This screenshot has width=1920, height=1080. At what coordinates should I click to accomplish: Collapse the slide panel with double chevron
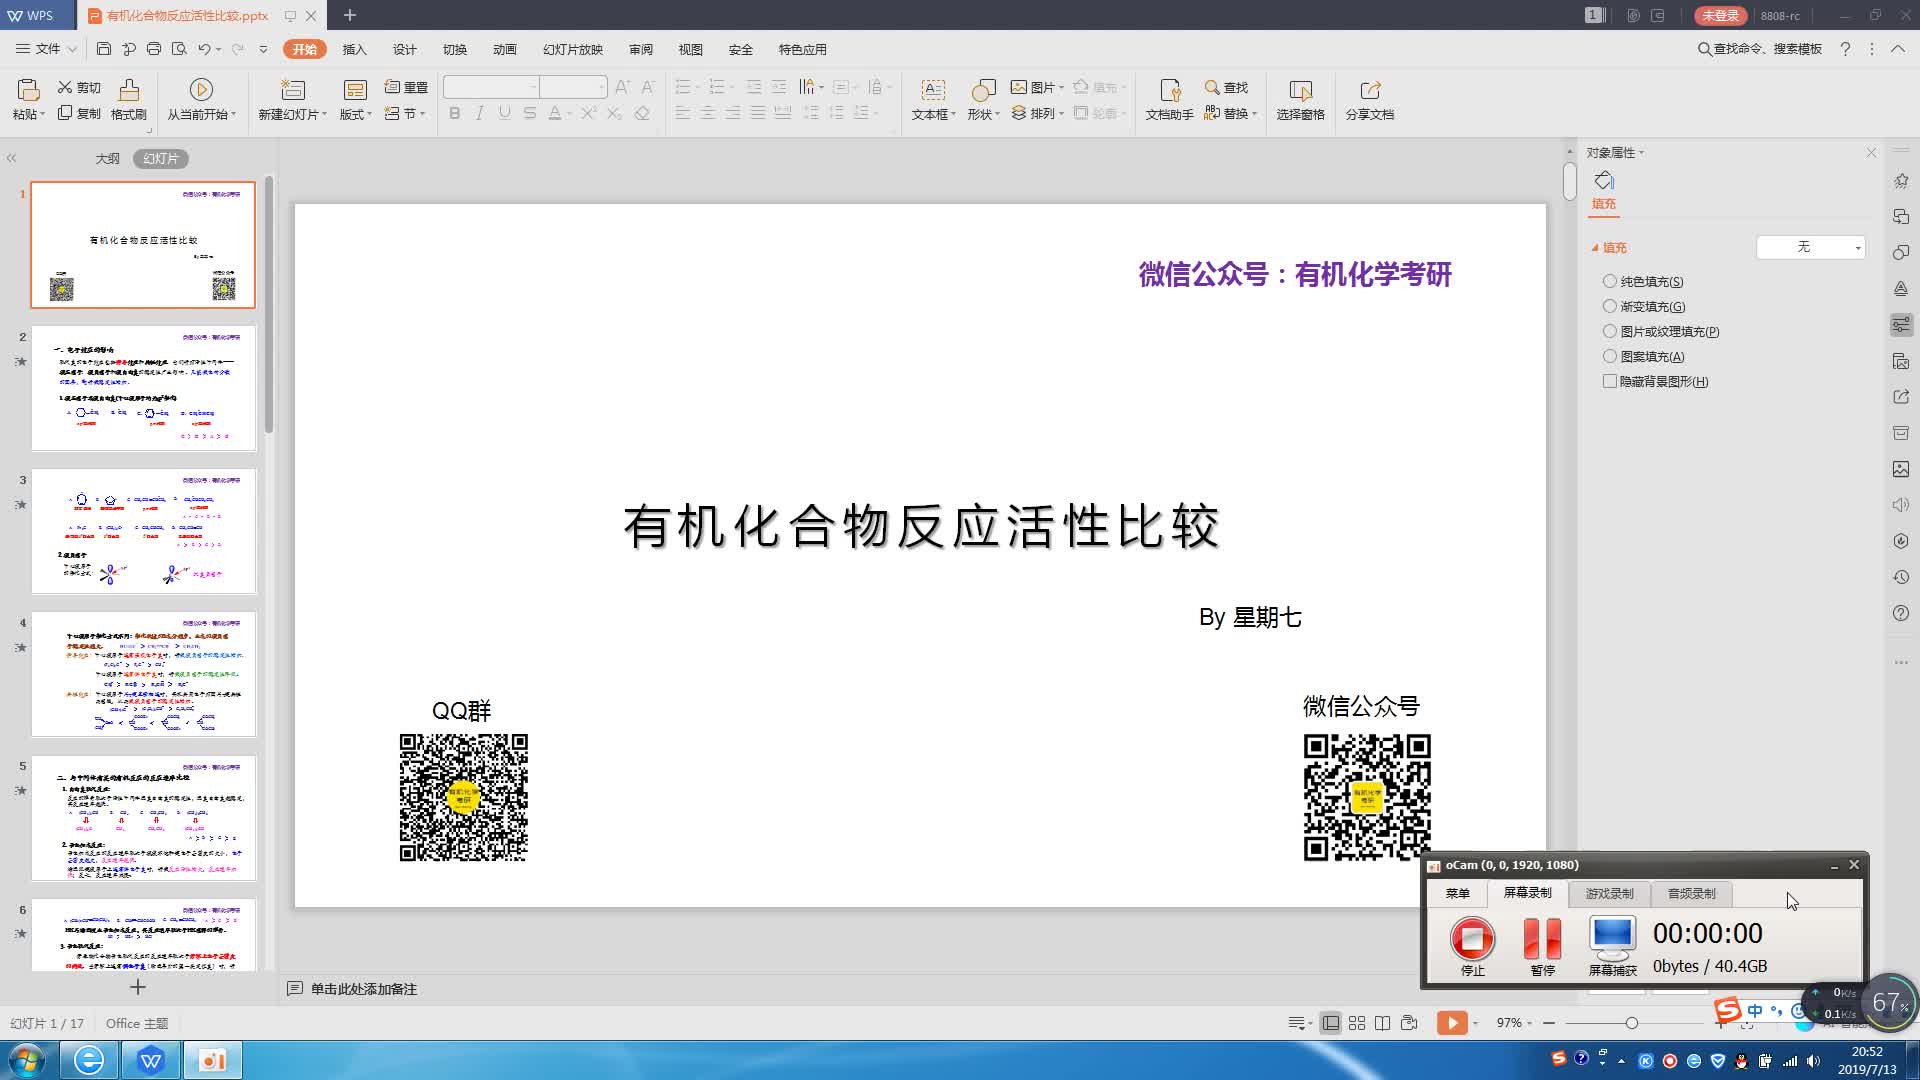click(12, 158)
